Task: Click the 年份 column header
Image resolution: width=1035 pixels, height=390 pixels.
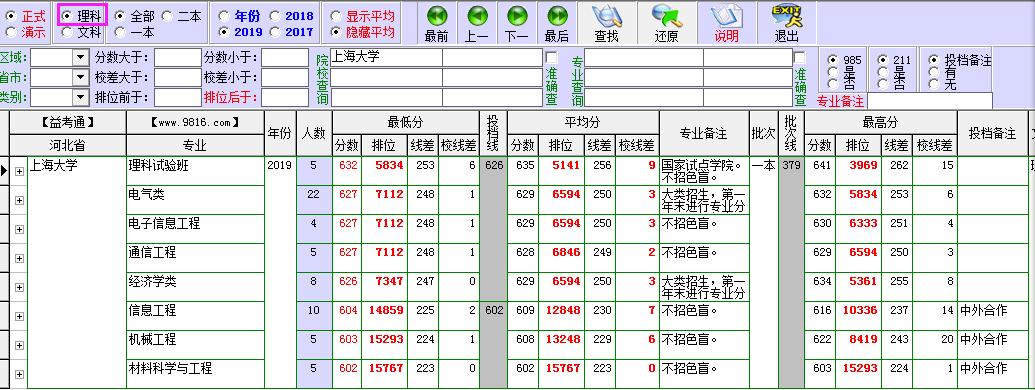Action: pyautogui.click(x=280, y=133)
